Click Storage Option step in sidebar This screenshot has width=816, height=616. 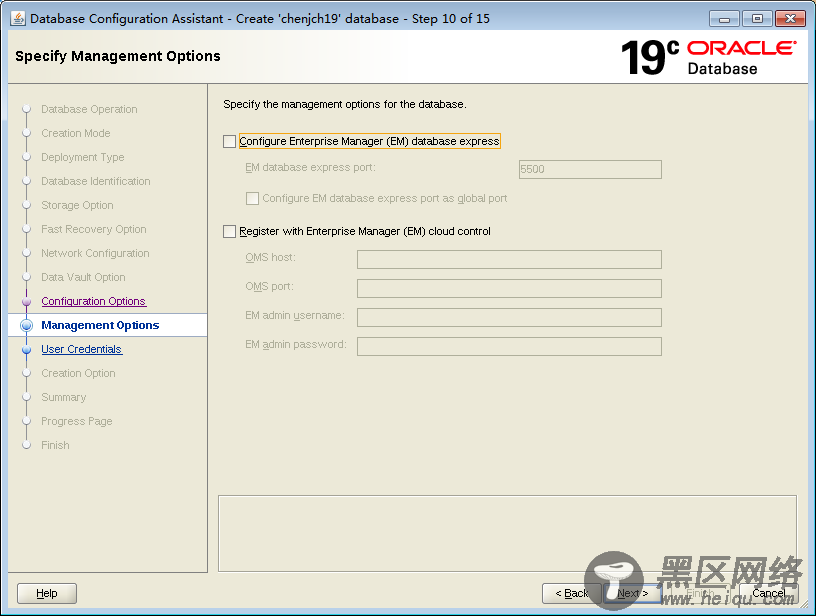[x=78, y=205]
